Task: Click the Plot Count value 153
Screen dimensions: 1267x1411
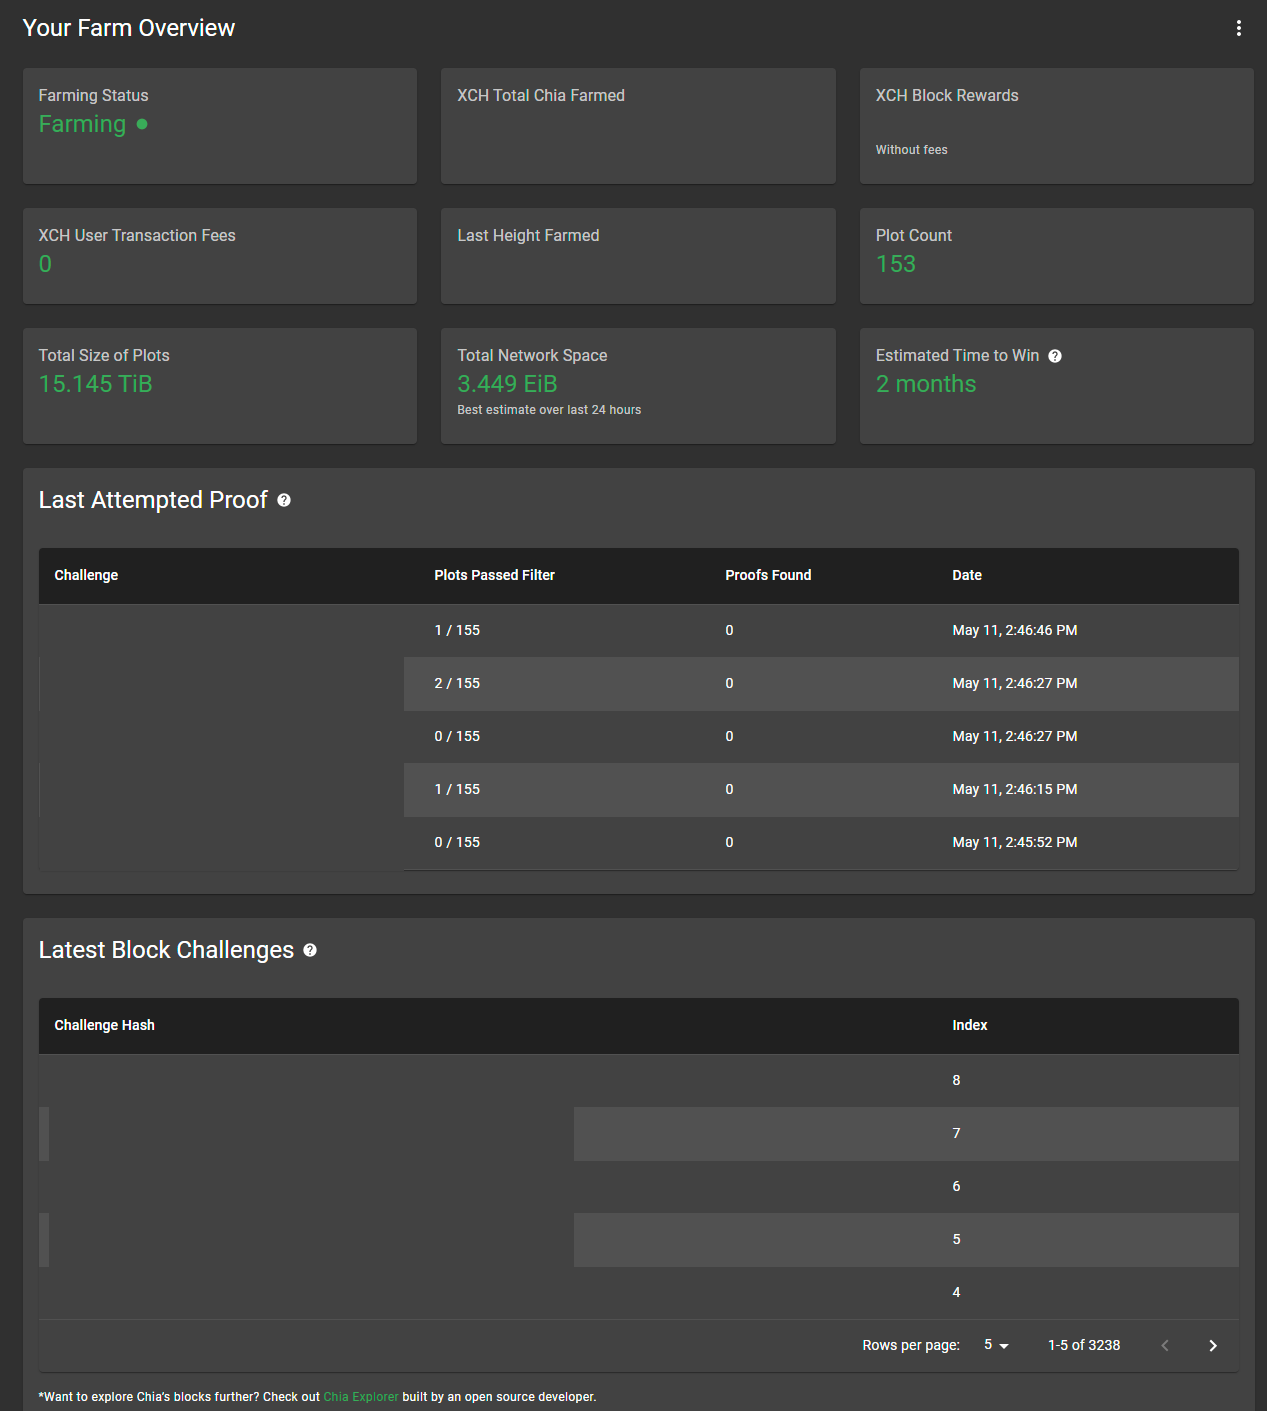Action: (896, 264)
